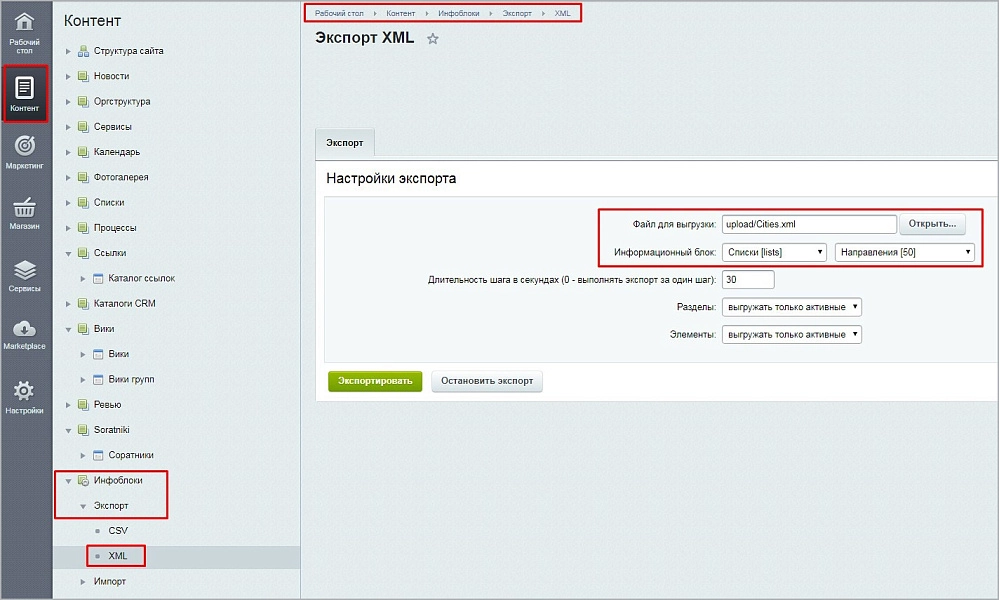Open the Списки [lists] type dropdown
The height and width of the screenshot is (600, 999).
click(x=774, y=252)
